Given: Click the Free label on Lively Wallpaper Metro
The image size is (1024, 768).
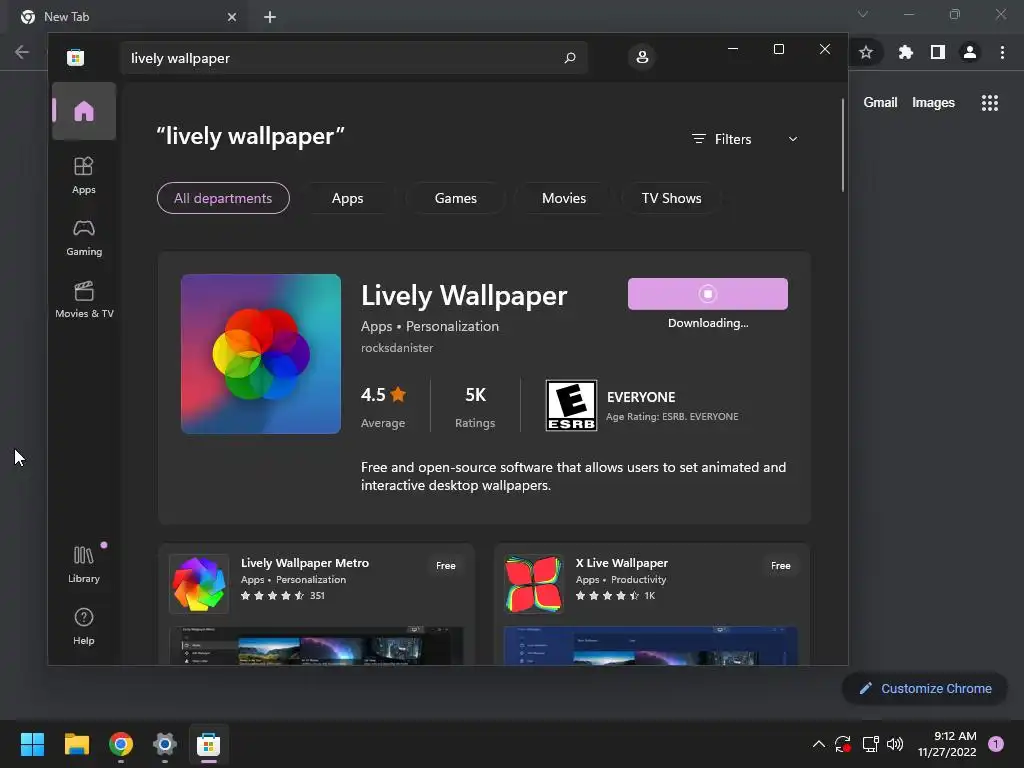Looking at the screenshot, I should 446,566.
